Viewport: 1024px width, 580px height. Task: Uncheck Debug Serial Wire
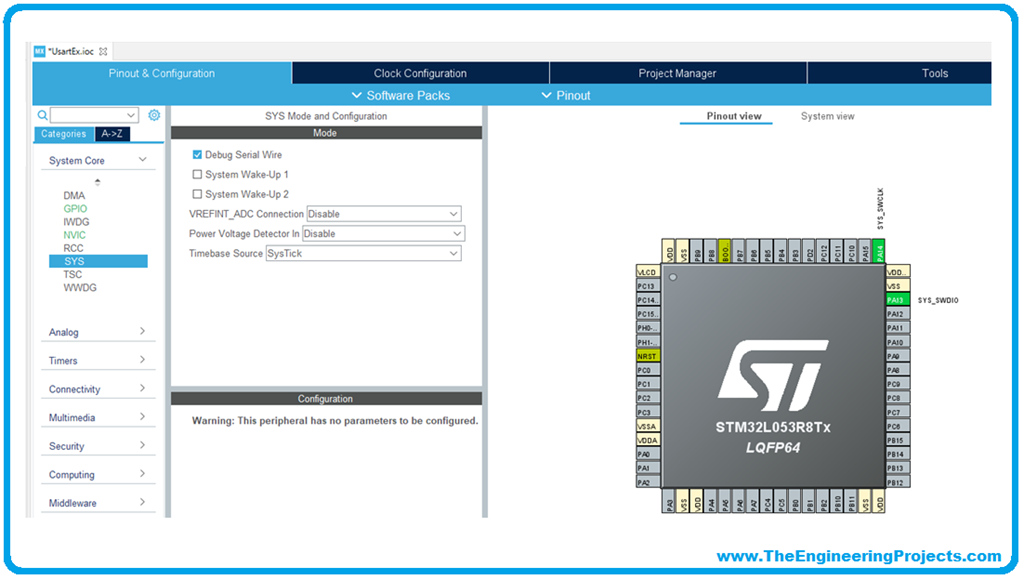(195, 155)
